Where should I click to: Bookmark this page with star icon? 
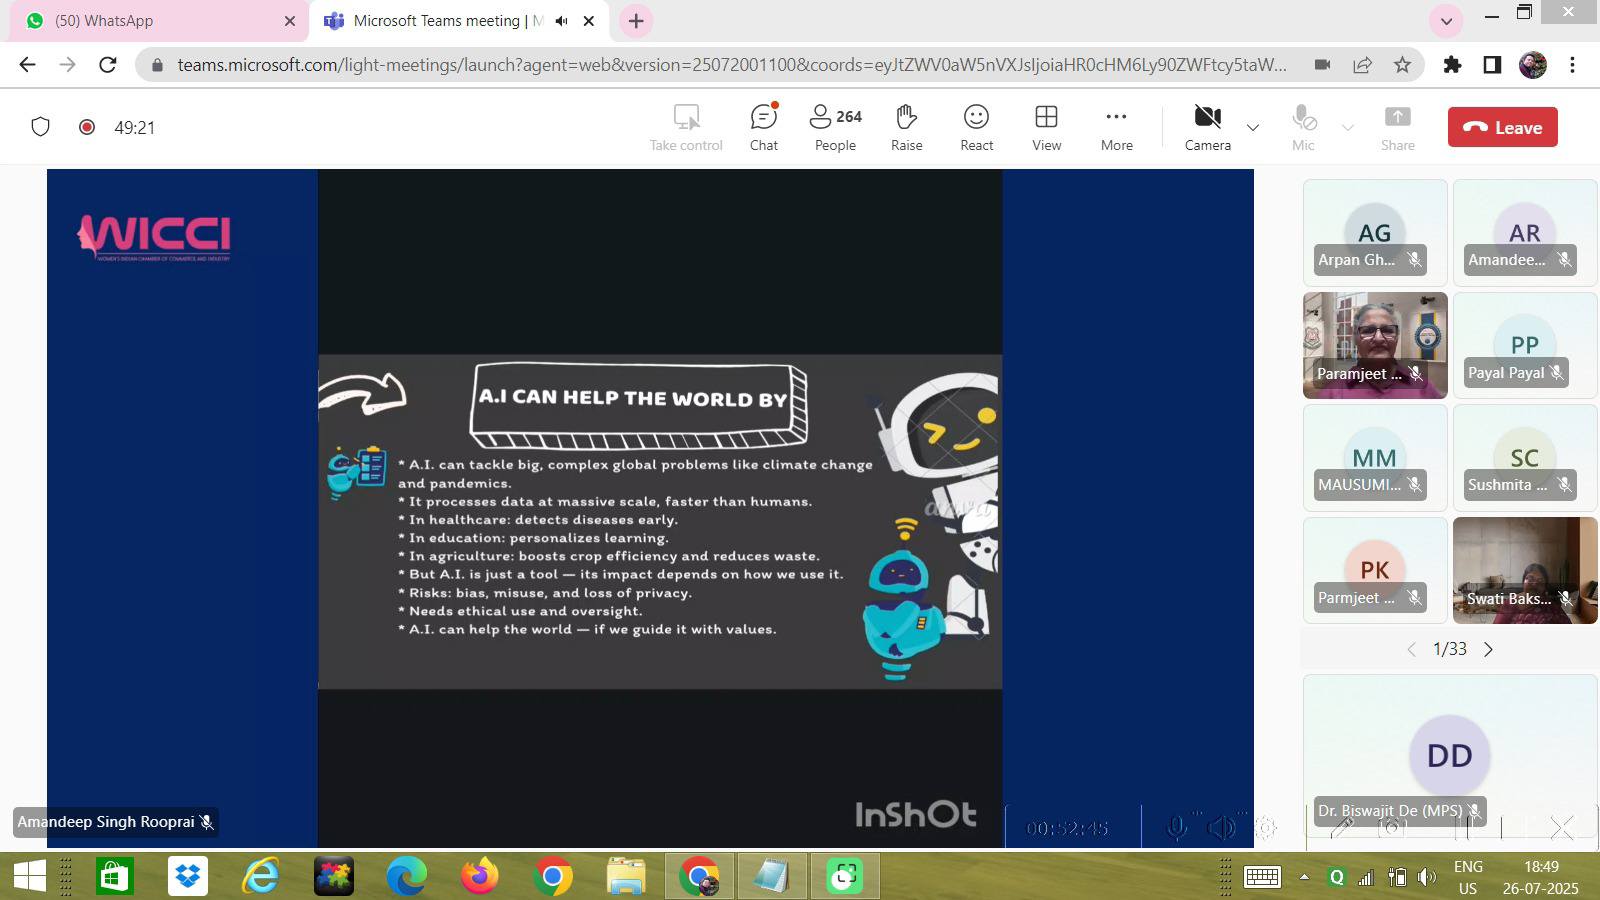pos(1402,65)
